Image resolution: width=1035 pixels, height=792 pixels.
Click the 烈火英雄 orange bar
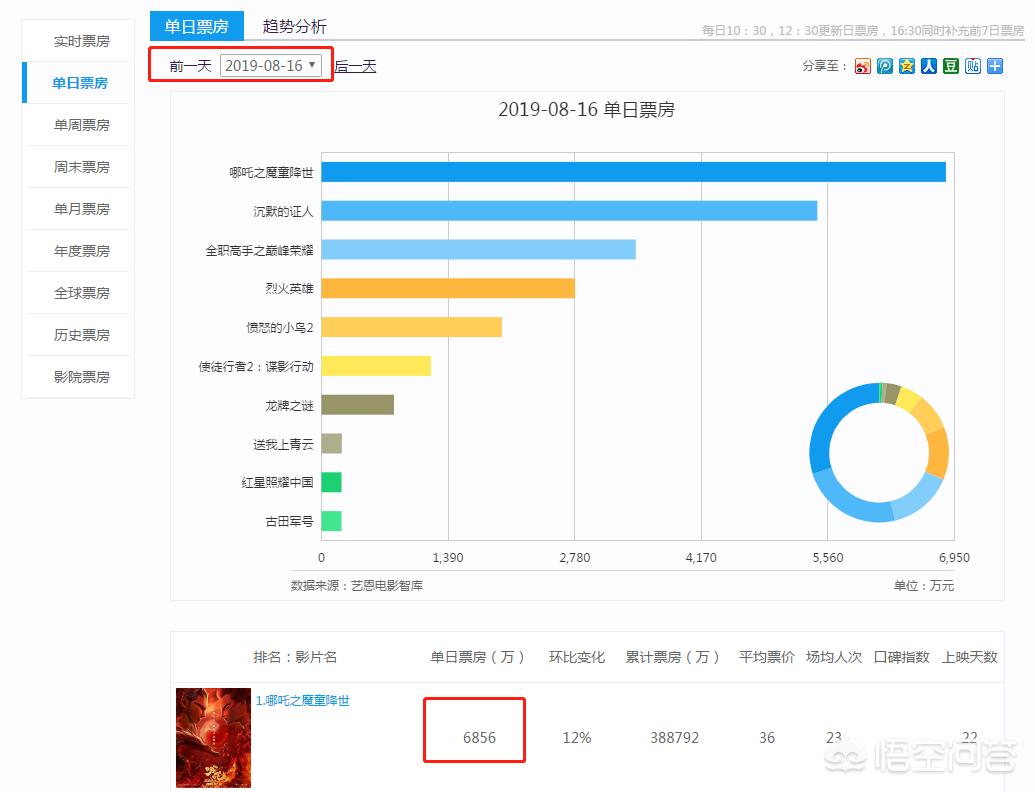(x=448, y=288)
